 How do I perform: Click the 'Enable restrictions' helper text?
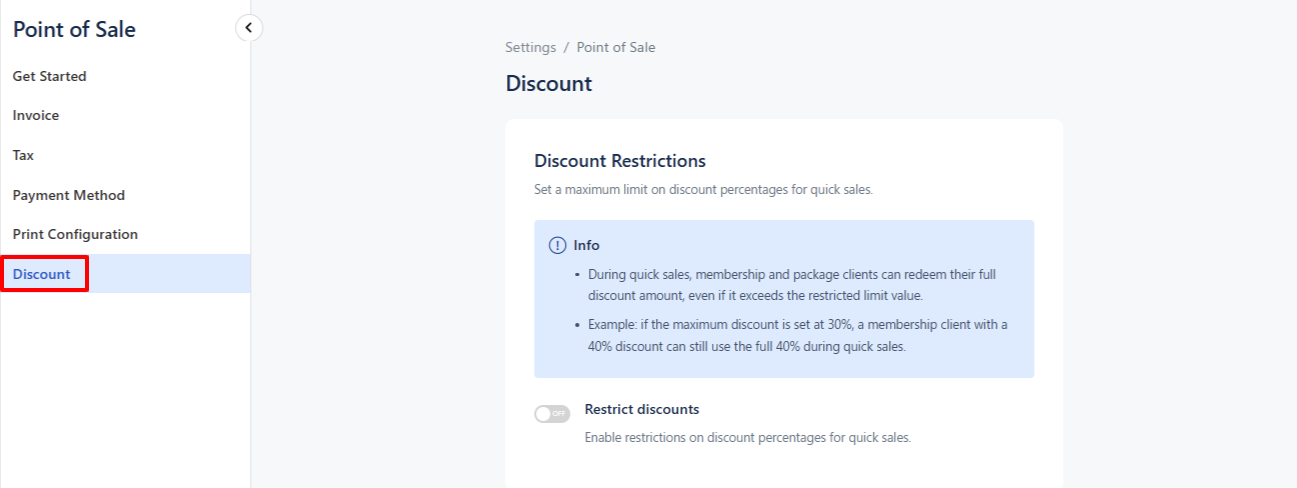coord(747,437)
